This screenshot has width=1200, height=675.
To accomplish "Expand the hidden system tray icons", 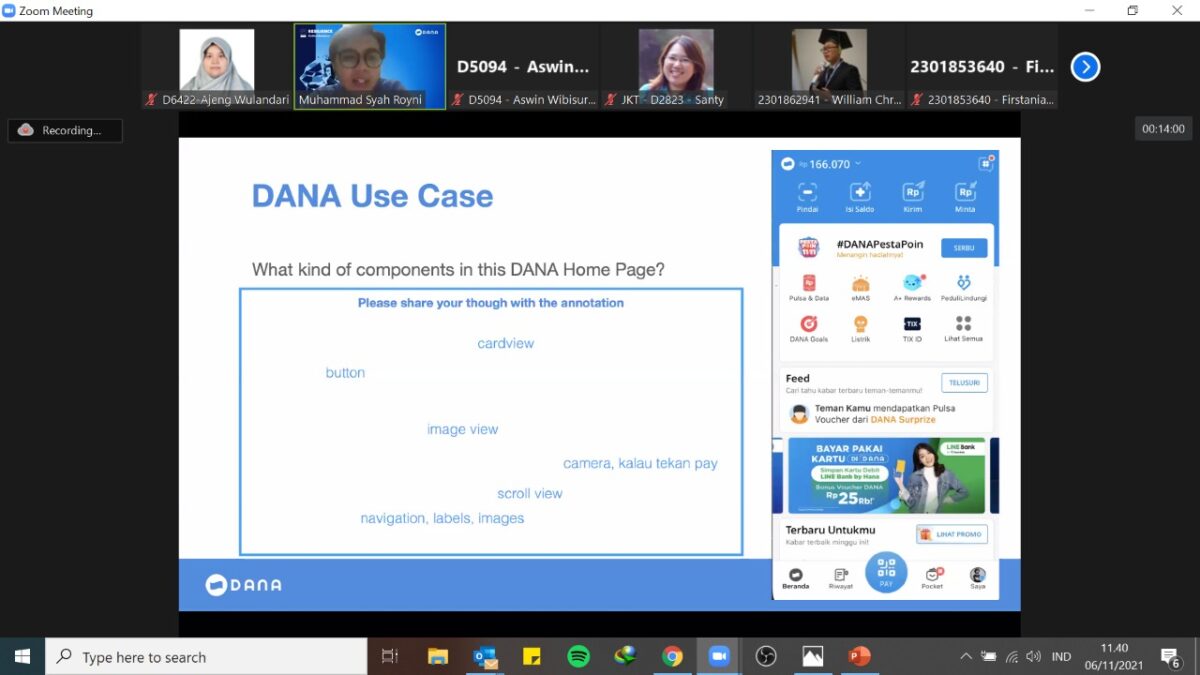I will [x=965, y=656].
